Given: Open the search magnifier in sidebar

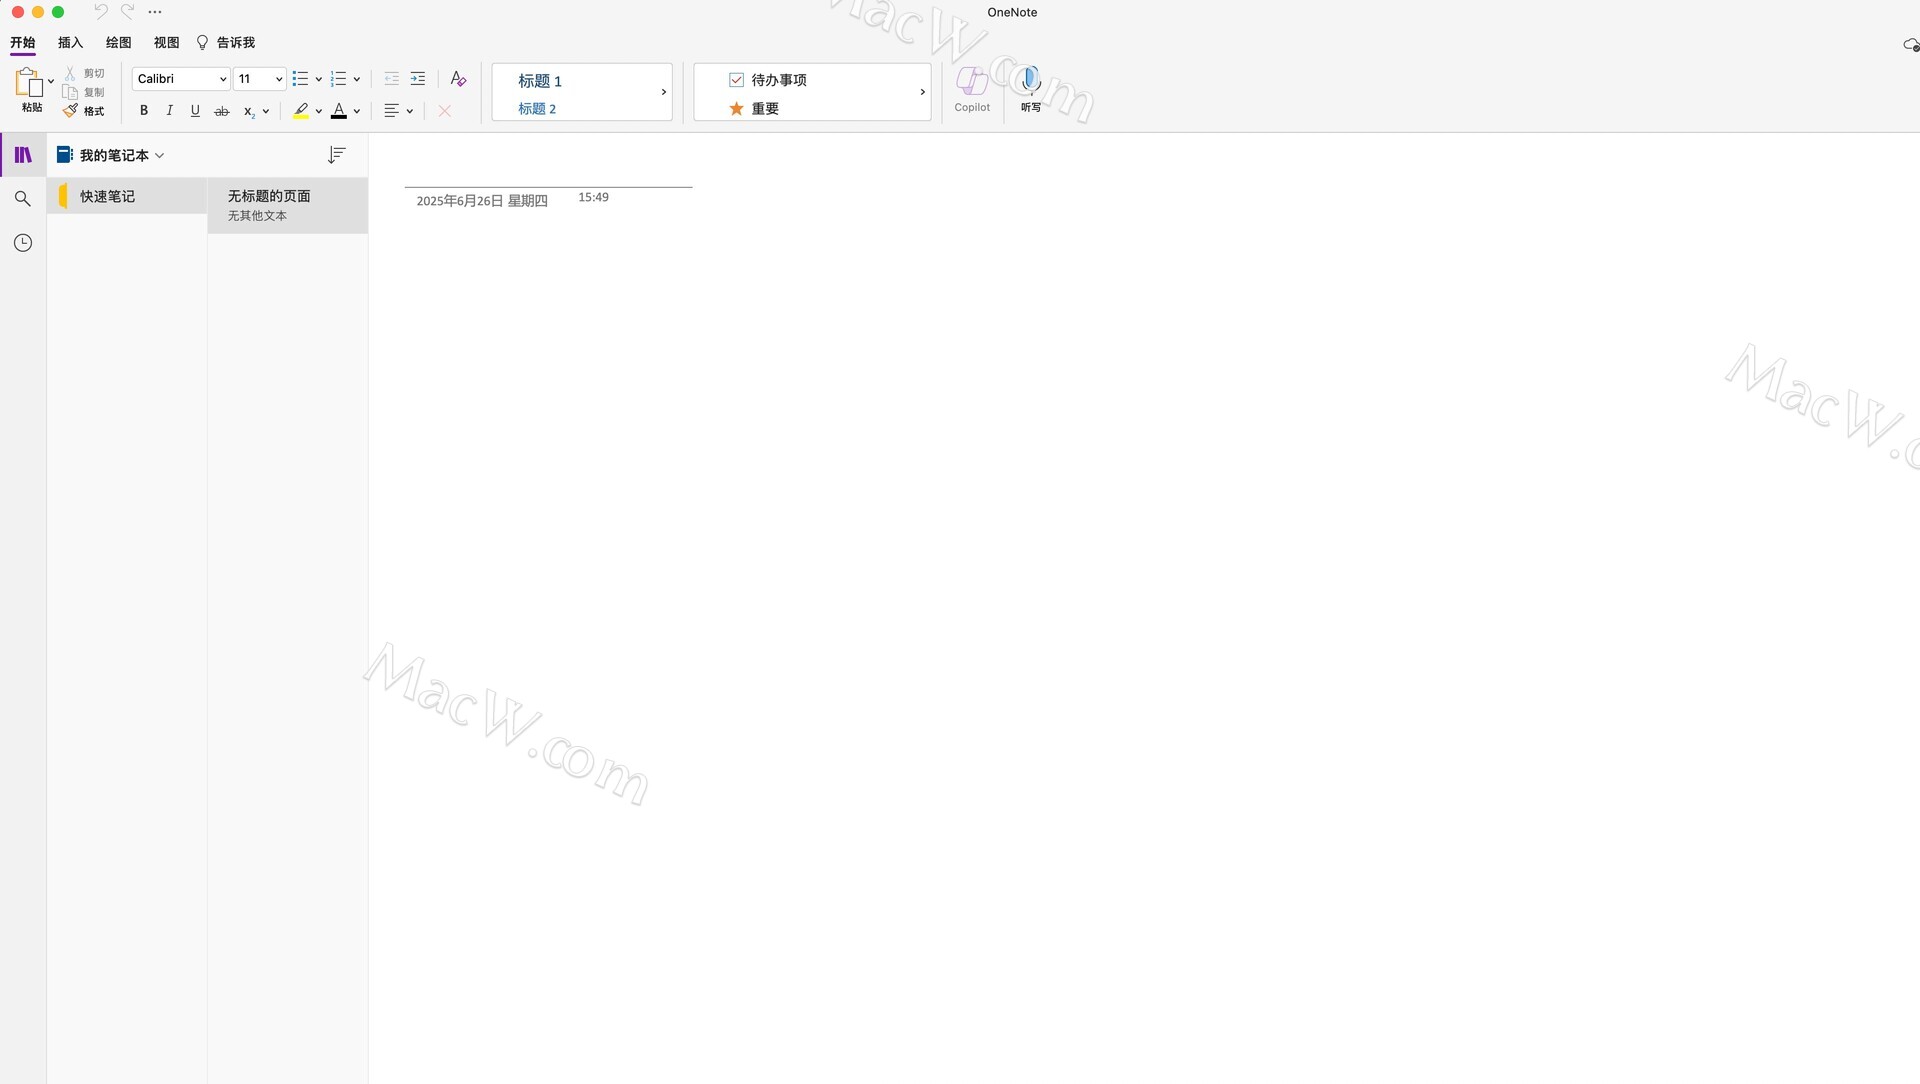Looking at the screenshot, I should (23, 199).
